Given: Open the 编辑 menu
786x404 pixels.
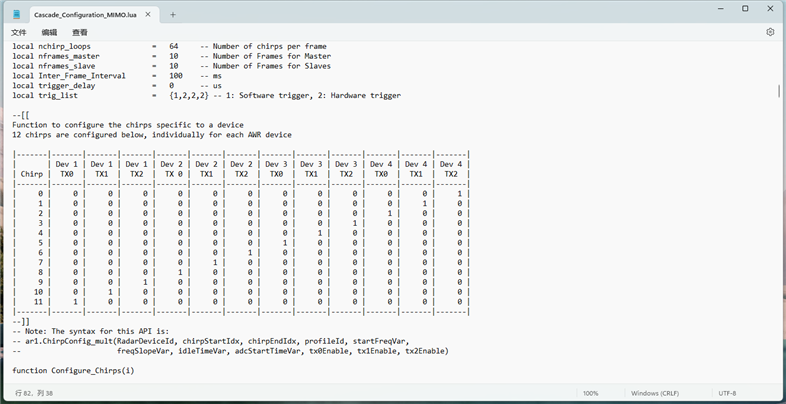Looking at the screenshot, I should click(49, 32).
